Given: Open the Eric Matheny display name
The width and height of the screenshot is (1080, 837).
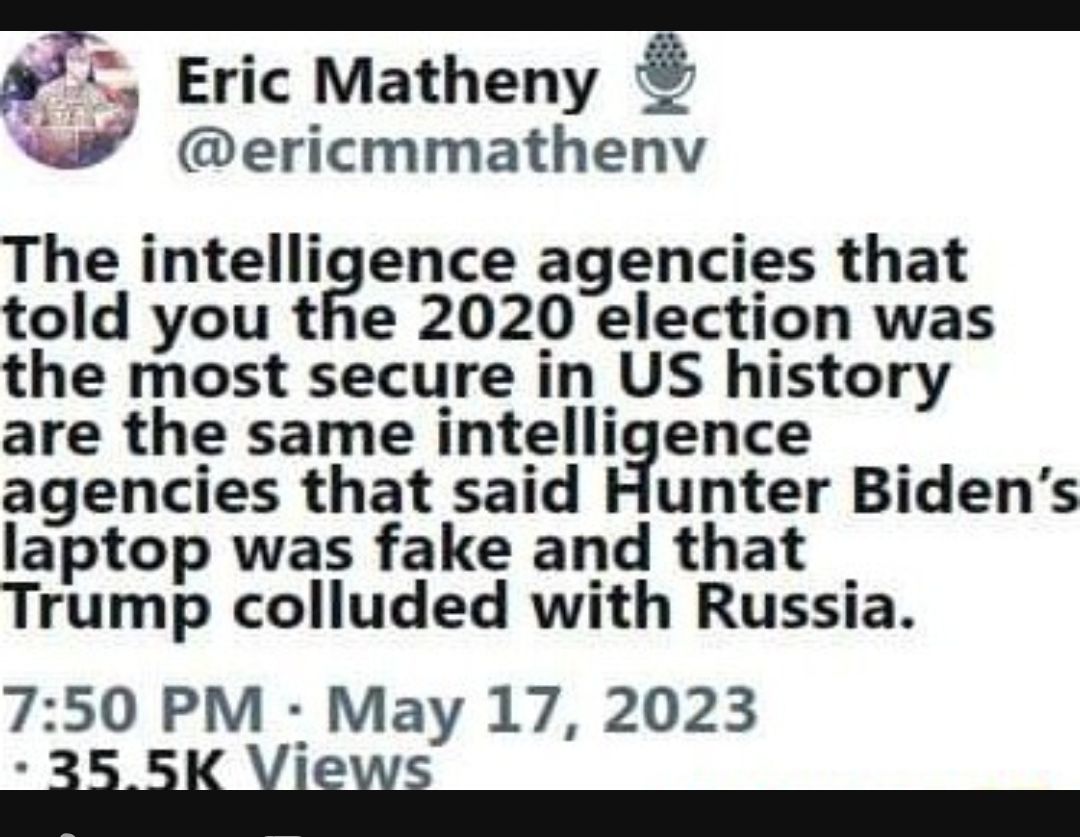Looking at the screenshot, I should click(x=386, y=83).
